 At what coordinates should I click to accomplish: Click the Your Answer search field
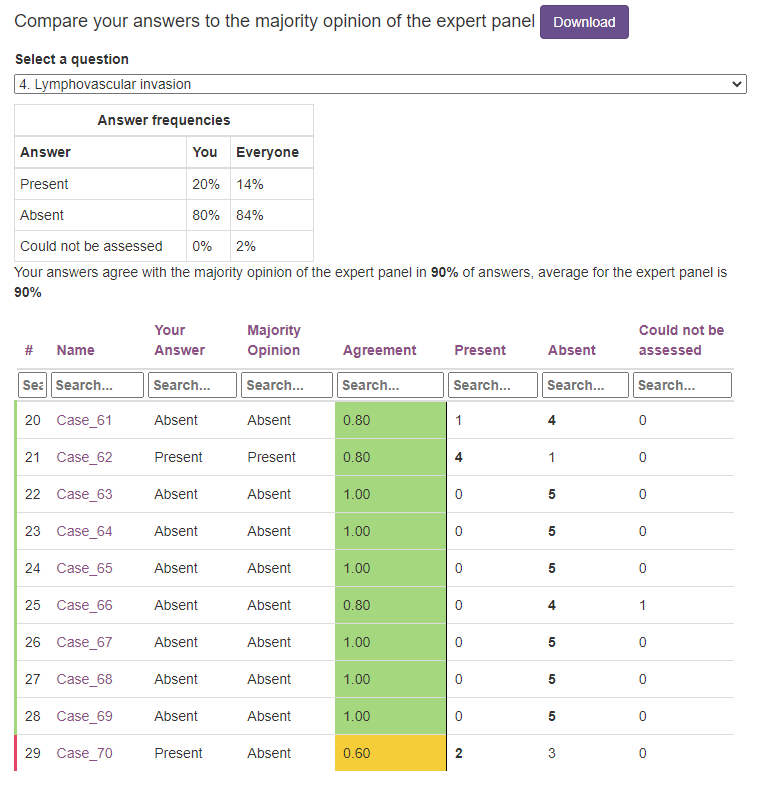pyautogui.click(x=192, y=385)
